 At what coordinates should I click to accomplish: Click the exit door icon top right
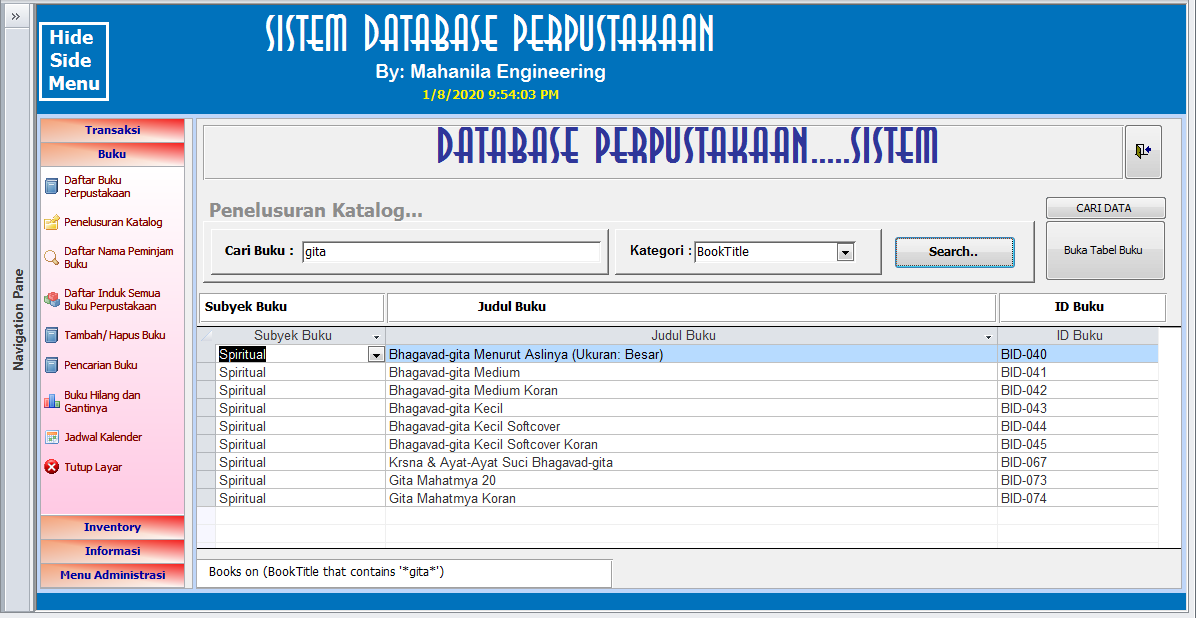(1142, 151)
